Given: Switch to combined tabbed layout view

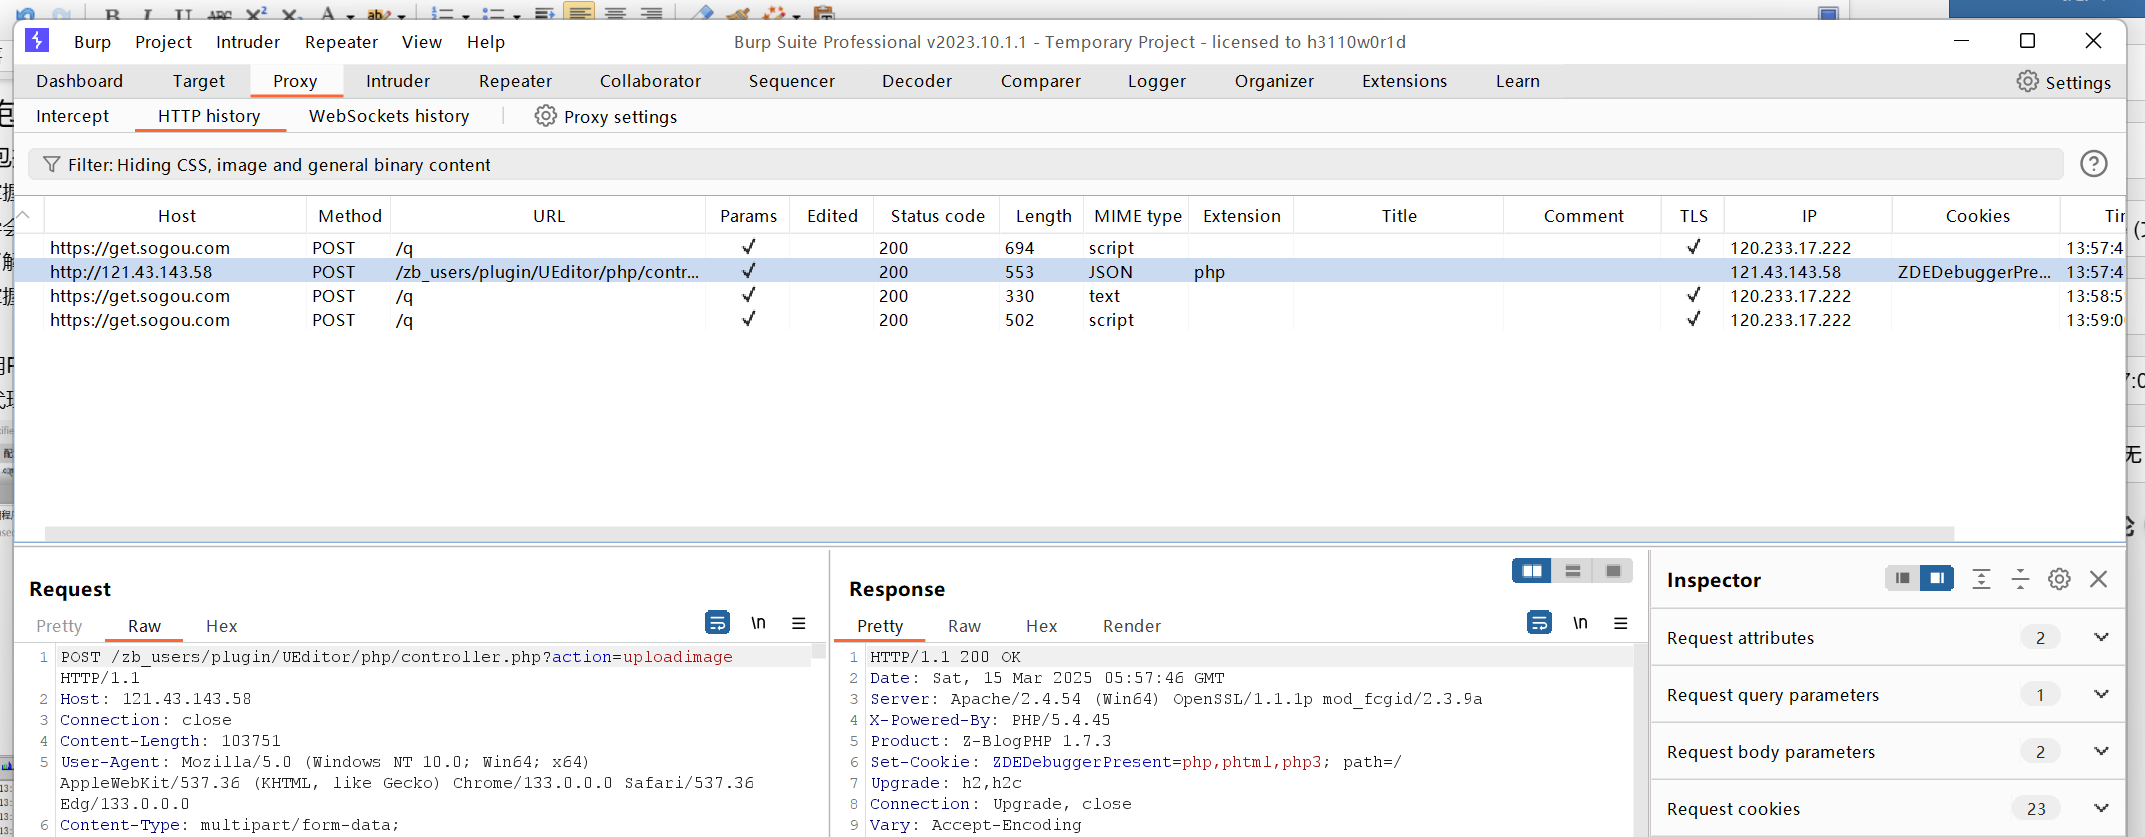Looking at the screenshot, I should click(1613, 571).
